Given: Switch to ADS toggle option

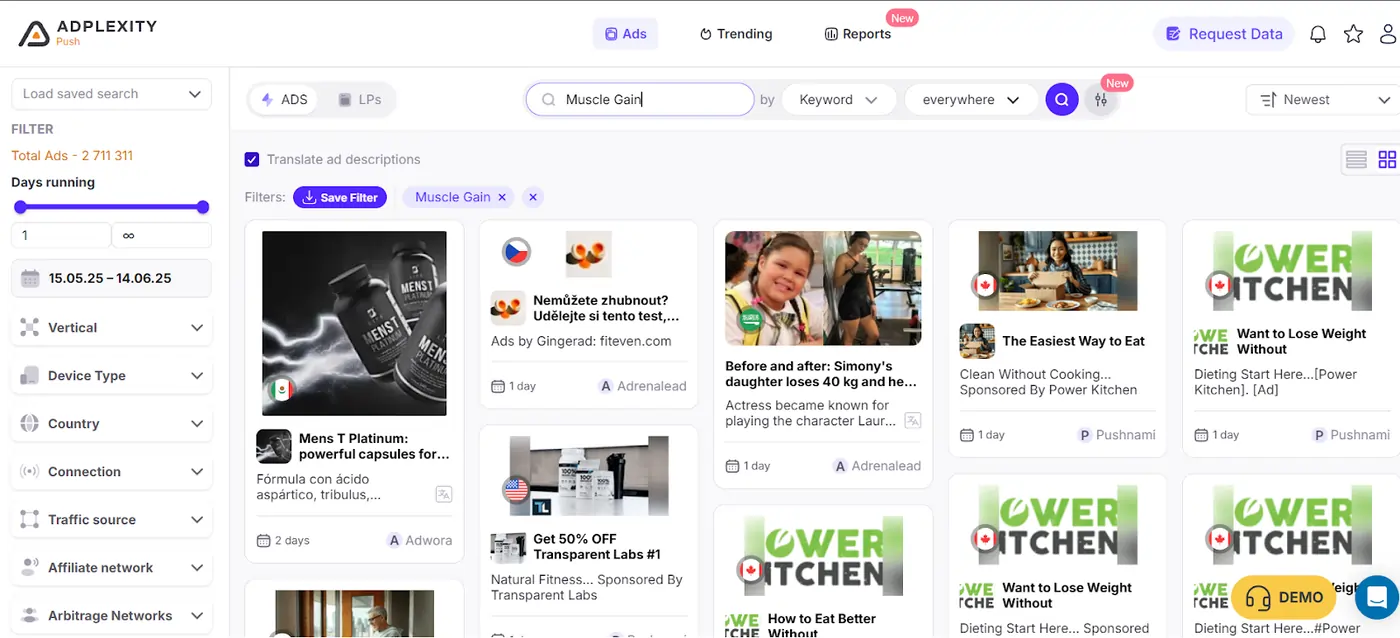Looking at the screenshot, I should click(284, 100).
